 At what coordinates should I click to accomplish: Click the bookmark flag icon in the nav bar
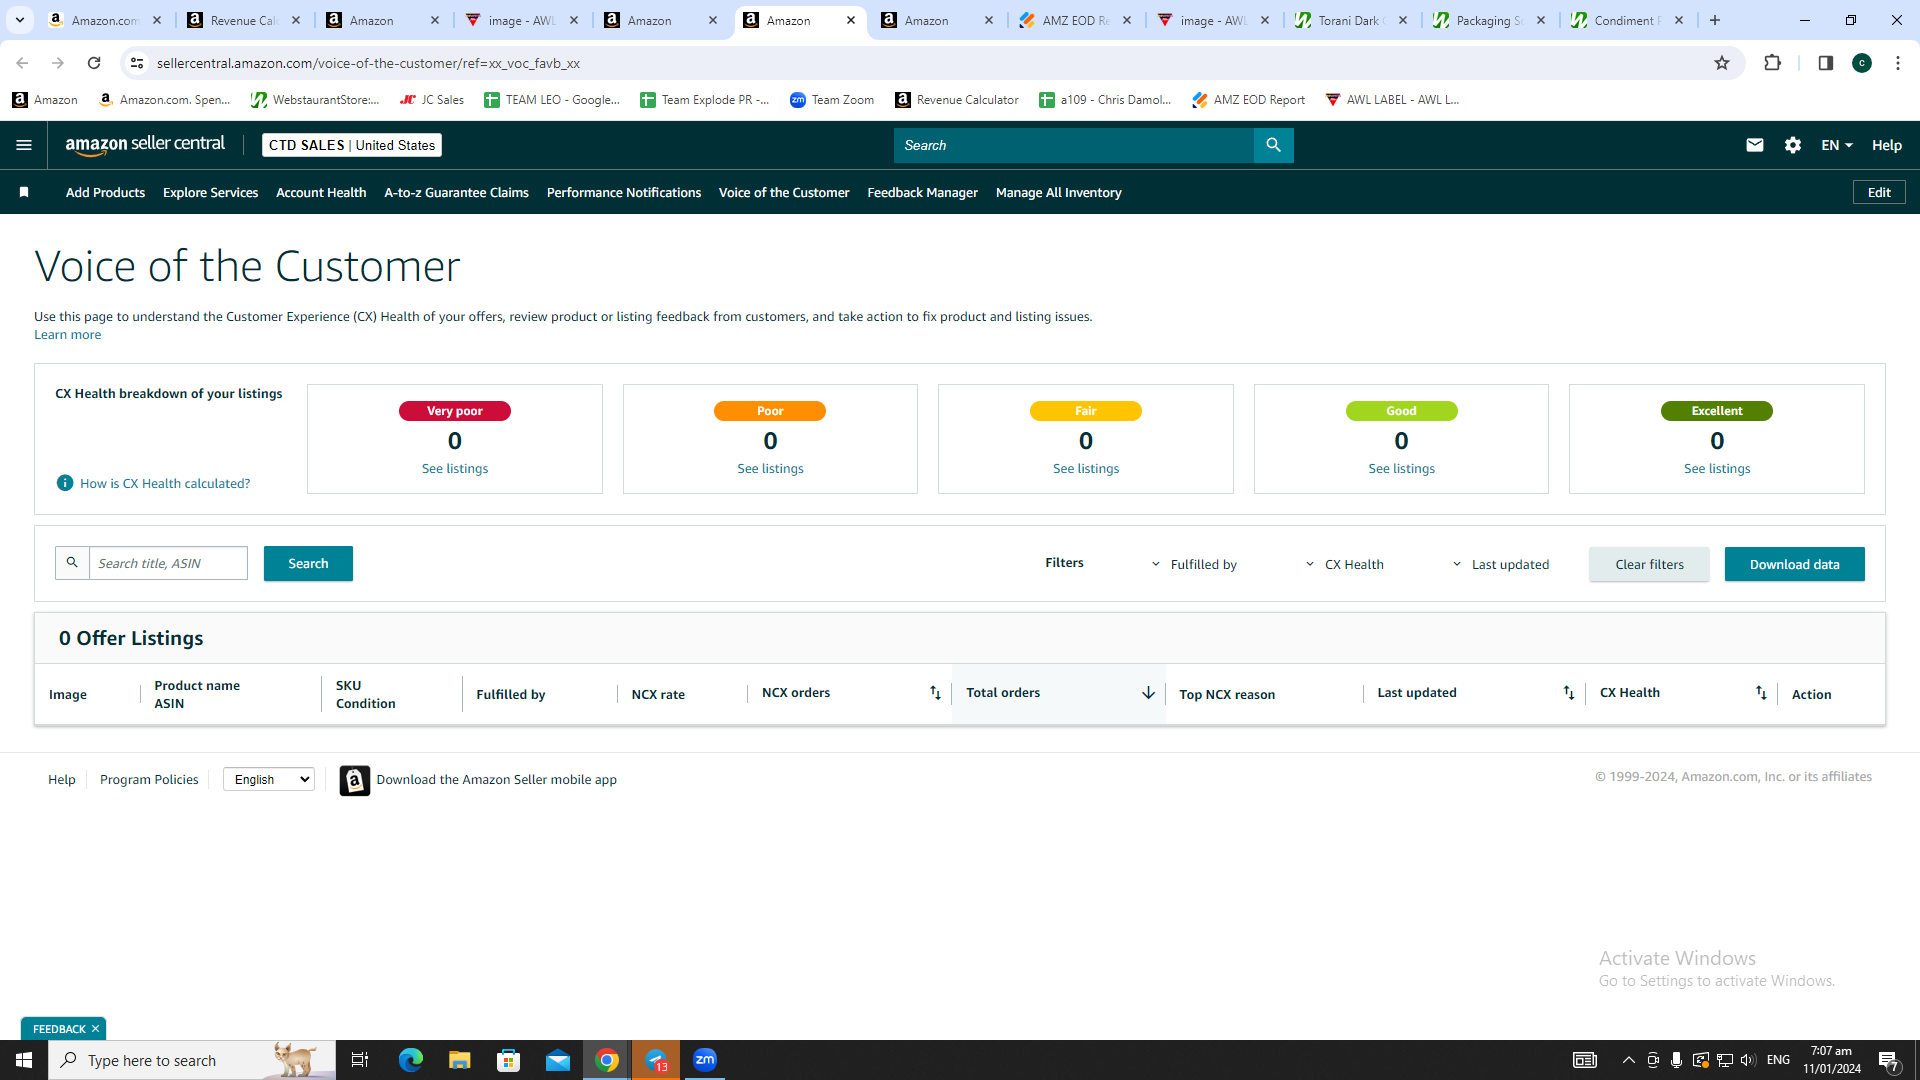pos(24,192)
